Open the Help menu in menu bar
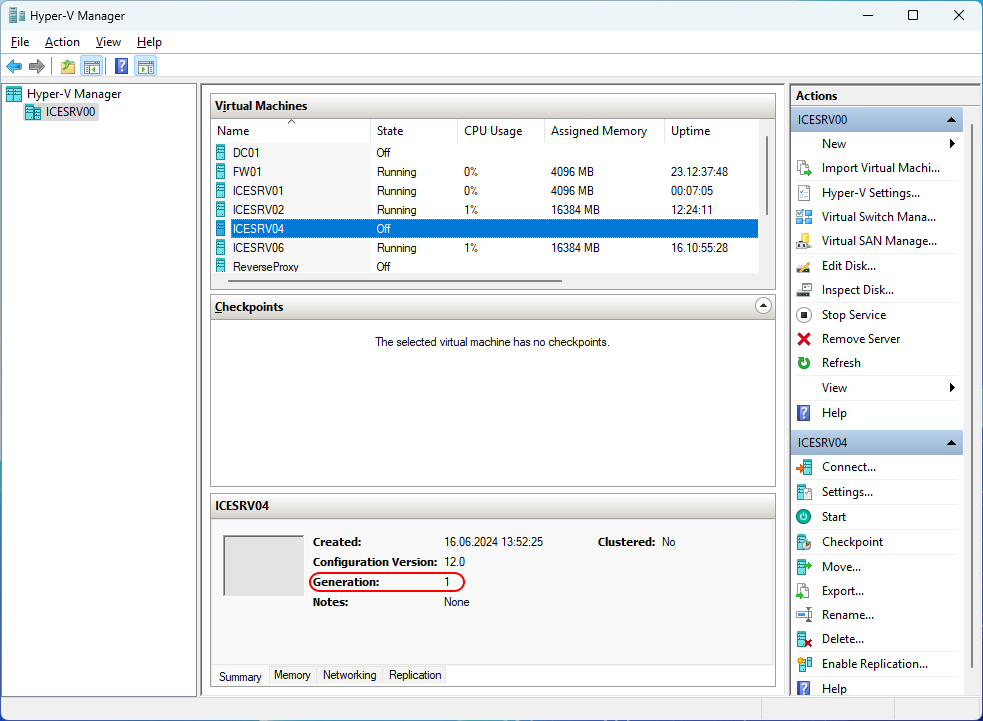Screen dimensions: 983x721 pos(149,42)
